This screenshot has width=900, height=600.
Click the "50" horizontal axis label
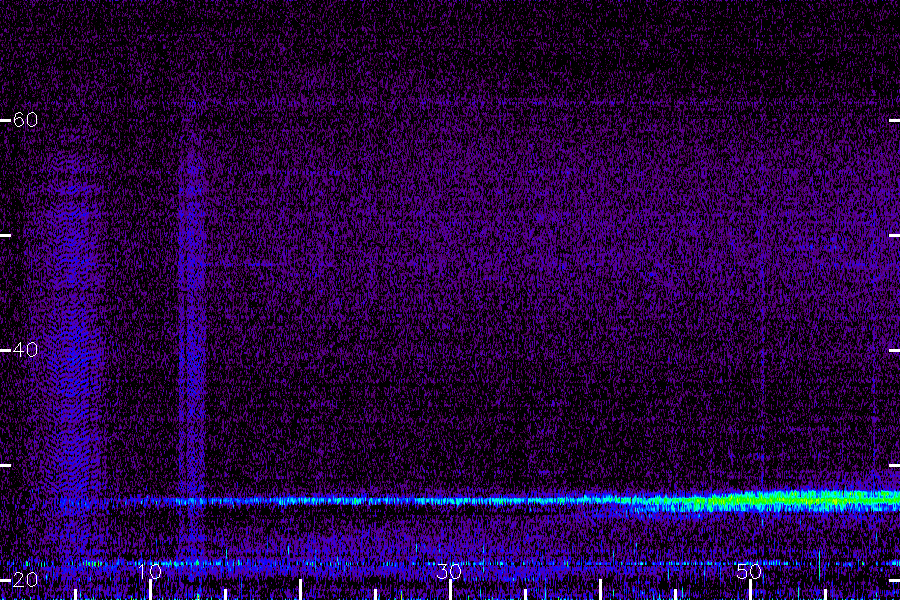[749, 571]
